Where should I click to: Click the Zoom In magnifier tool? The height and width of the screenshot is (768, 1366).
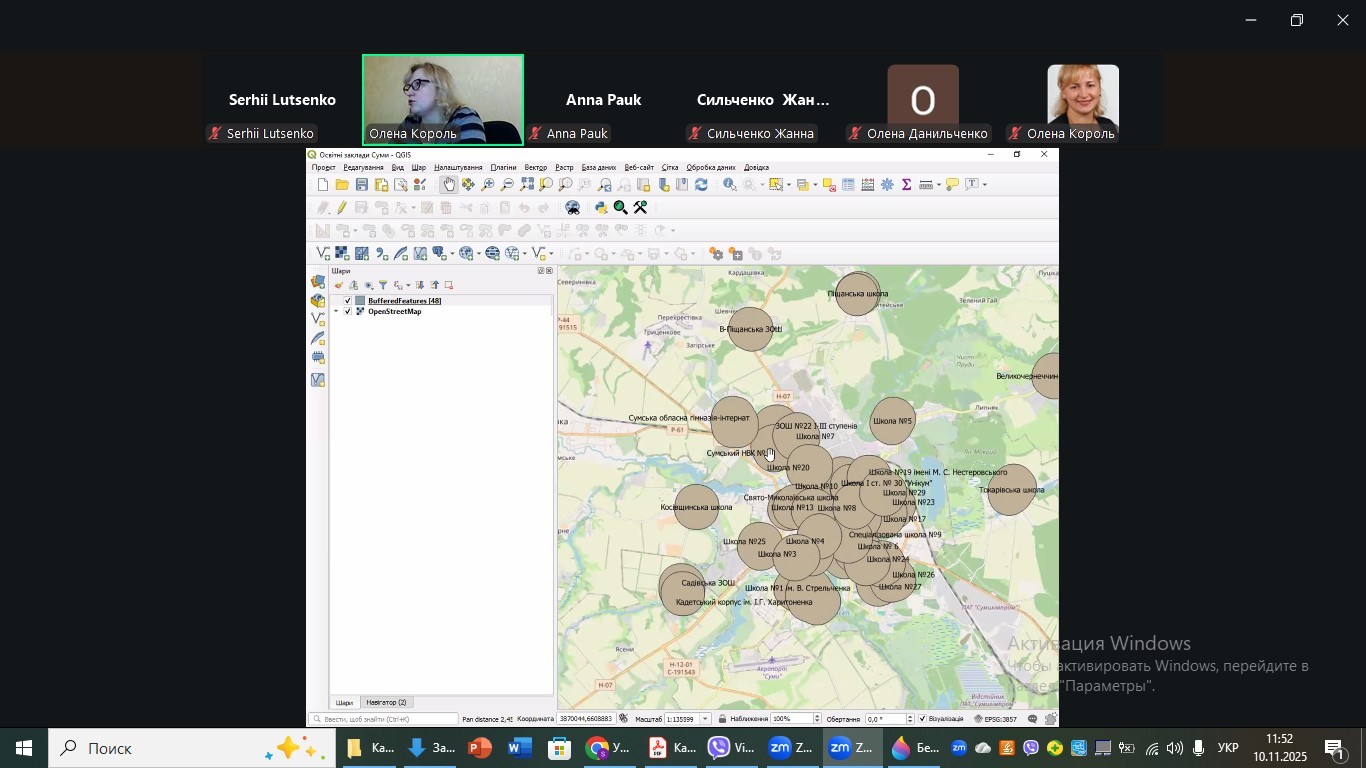[488, 184]
